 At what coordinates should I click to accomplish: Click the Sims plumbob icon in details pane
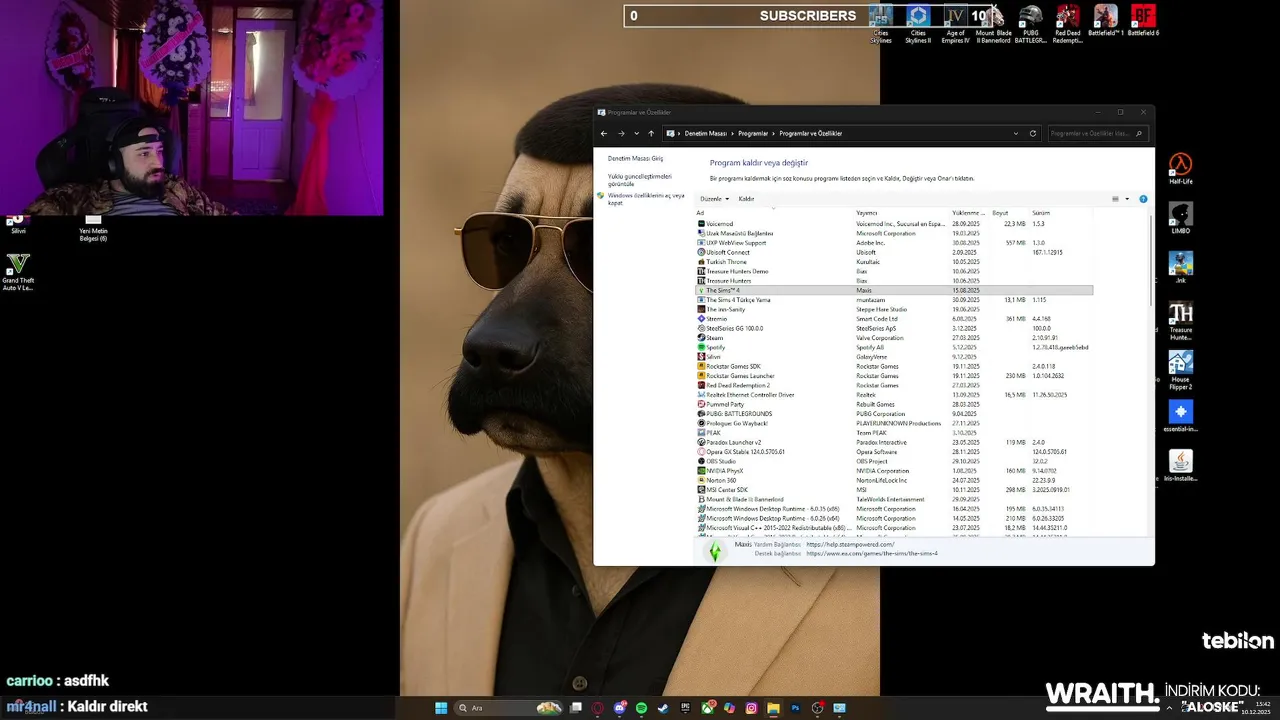[715, 551]
